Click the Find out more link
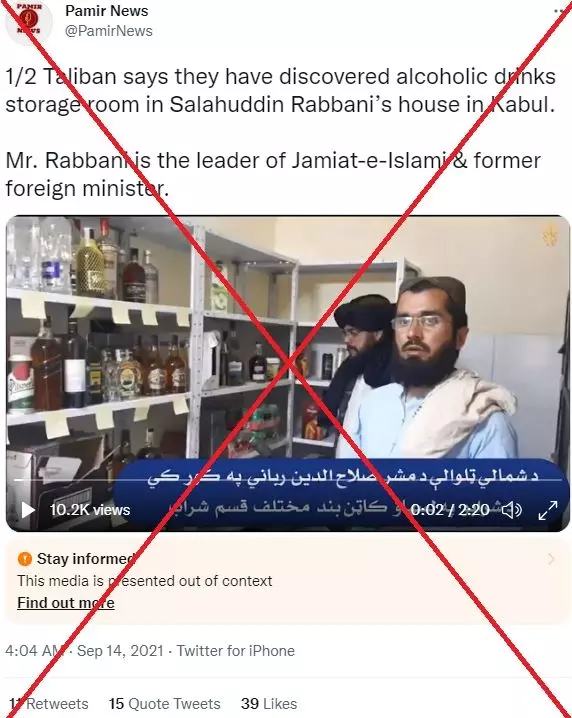 tap(66, 603)
